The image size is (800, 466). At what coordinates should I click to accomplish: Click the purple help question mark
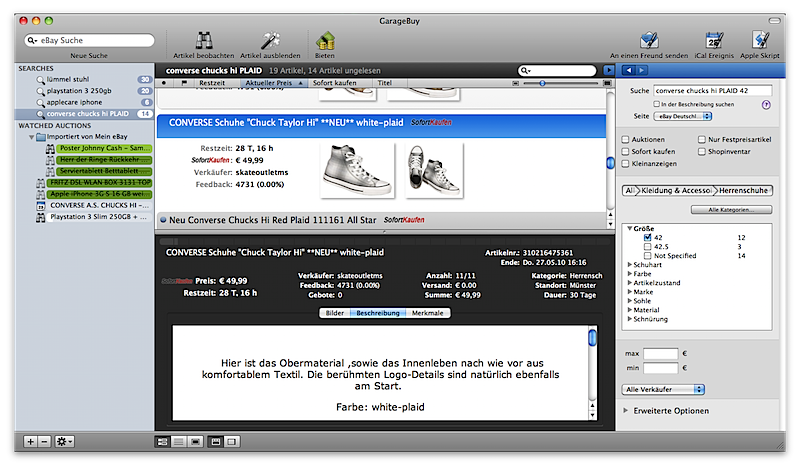click(766, 105)
